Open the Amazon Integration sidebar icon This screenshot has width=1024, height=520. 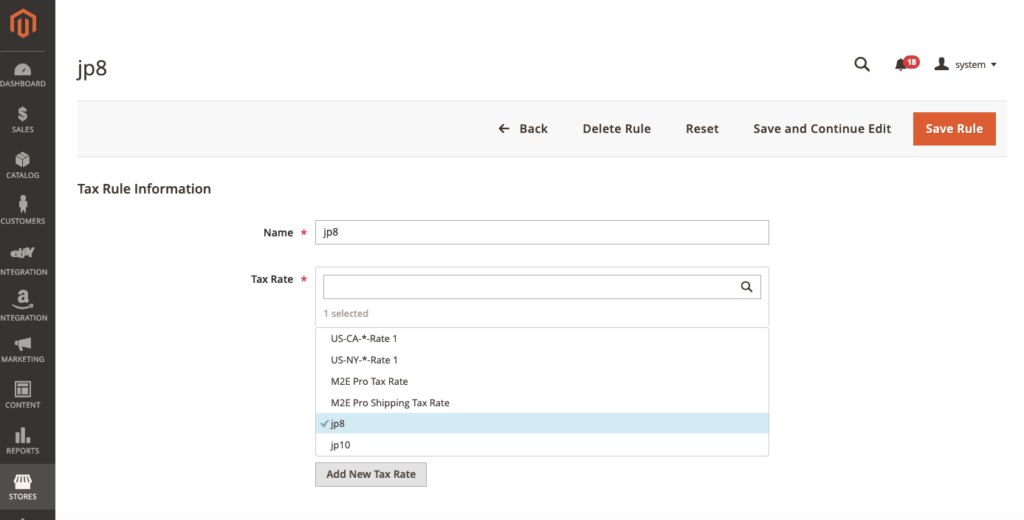pos(23,306)
